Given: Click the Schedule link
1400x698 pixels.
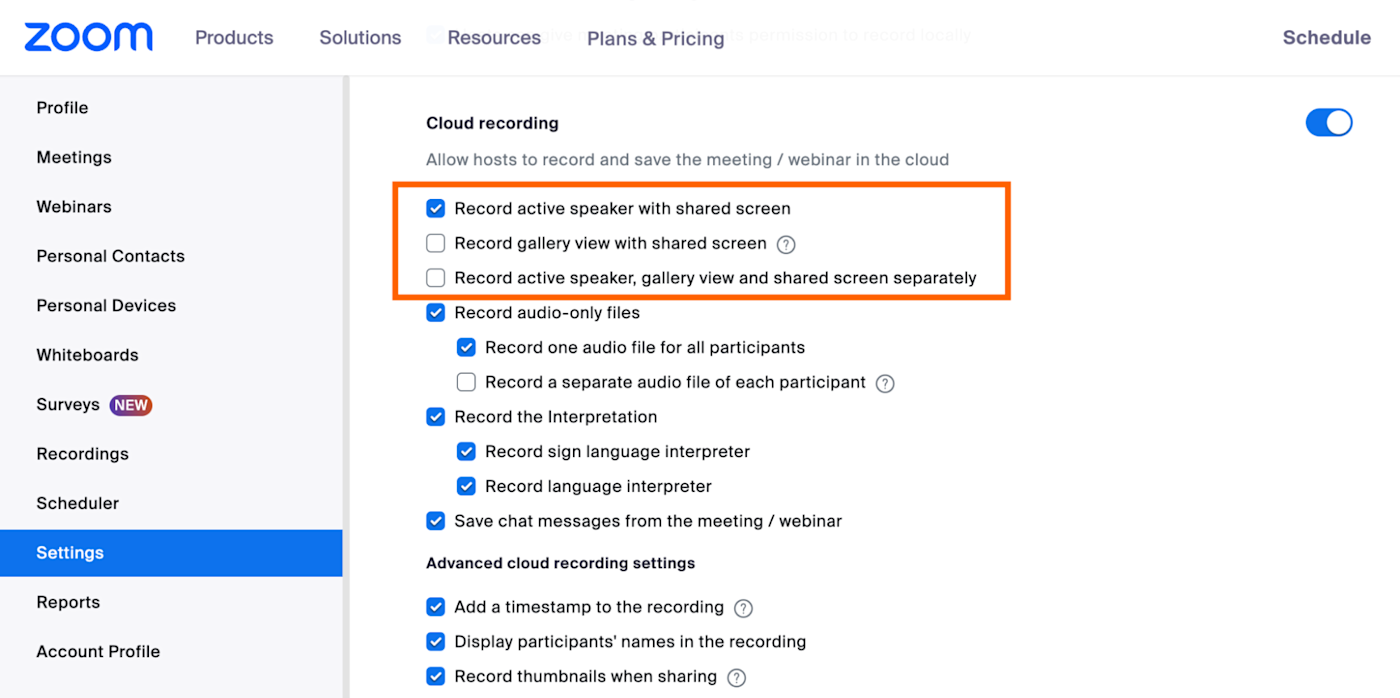Looking at the screenshot, I should pyautogui.click(x=1327, y=38).
